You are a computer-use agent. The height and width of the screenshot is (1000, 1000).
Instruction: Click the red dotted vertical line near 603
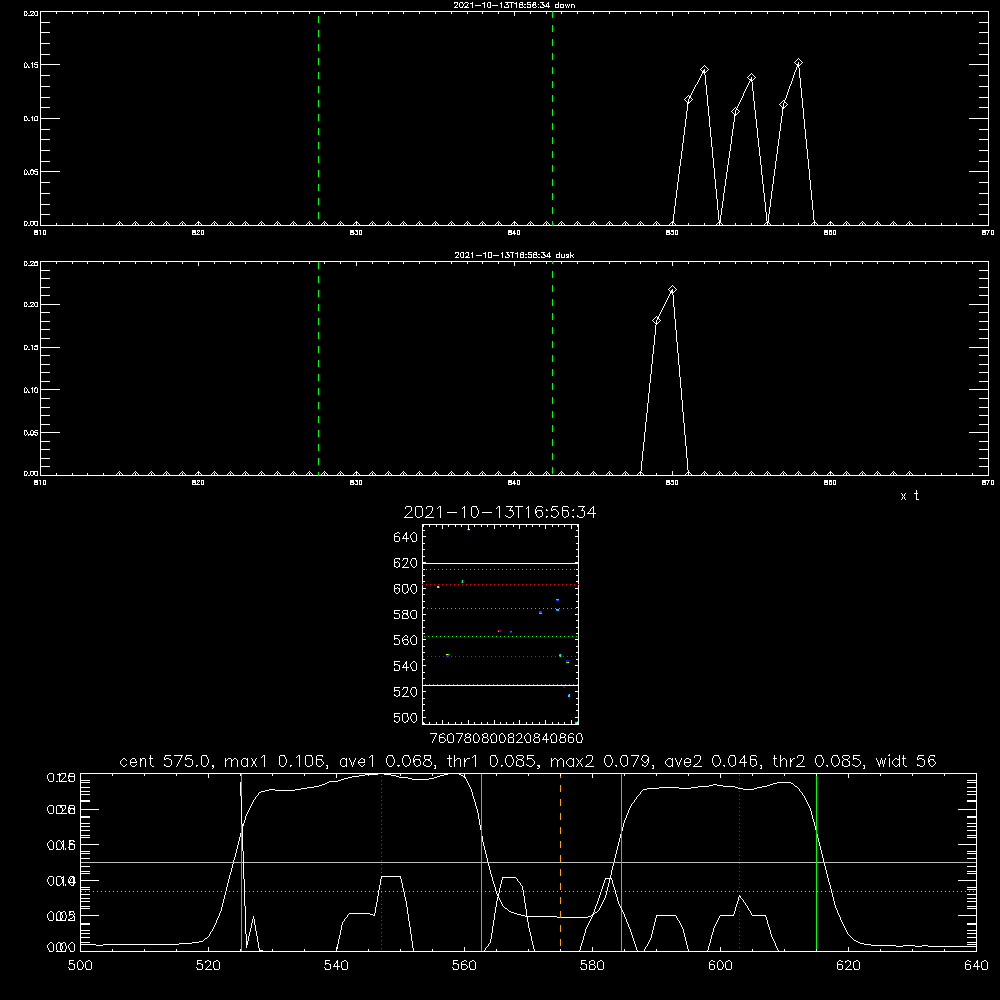point(740,861)
